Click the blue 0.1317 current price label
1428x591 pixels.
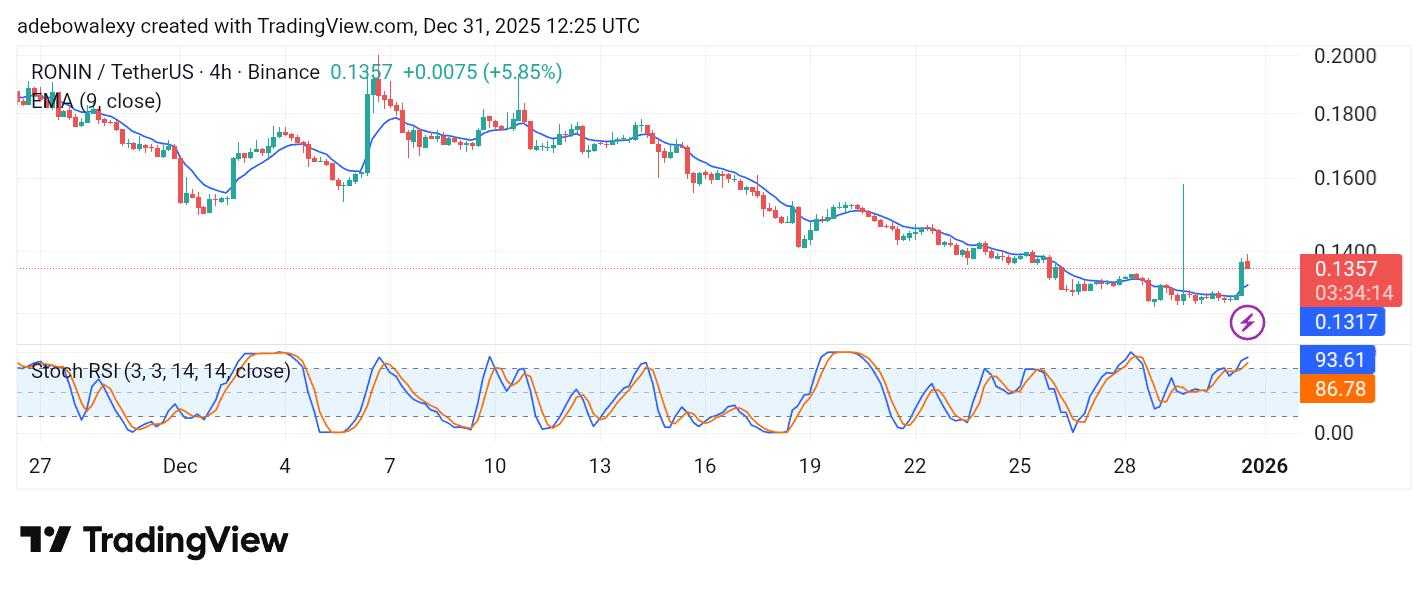pyautogui.click(x=1341, y=322)
